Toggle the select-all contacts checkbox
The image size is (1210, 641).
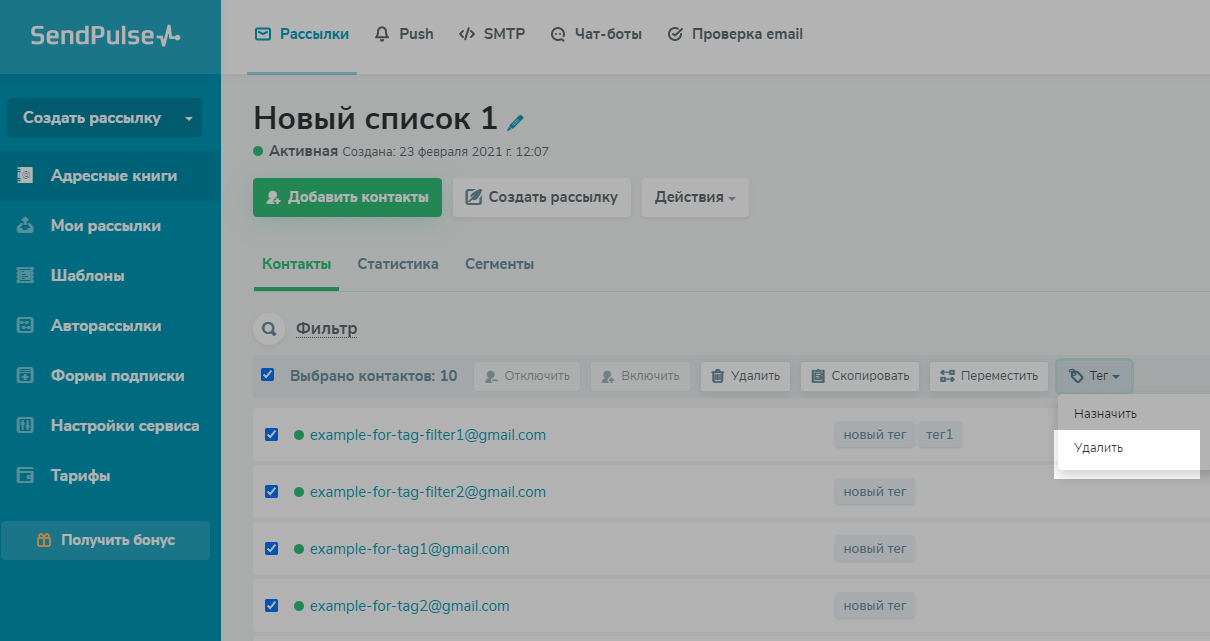[267, 375]
